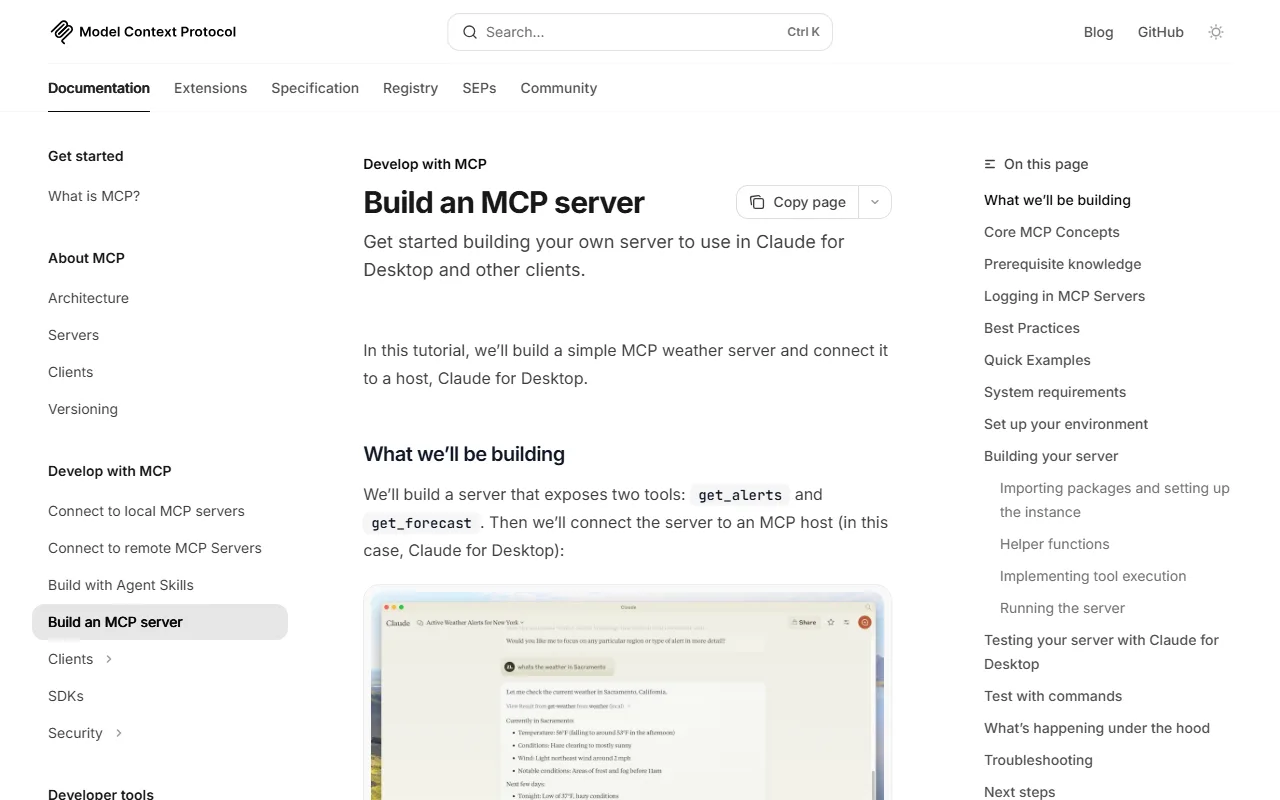Switch to the Extensions tab
The width and height of the screenshot is (1280, 800).
(x=210, y=88)
